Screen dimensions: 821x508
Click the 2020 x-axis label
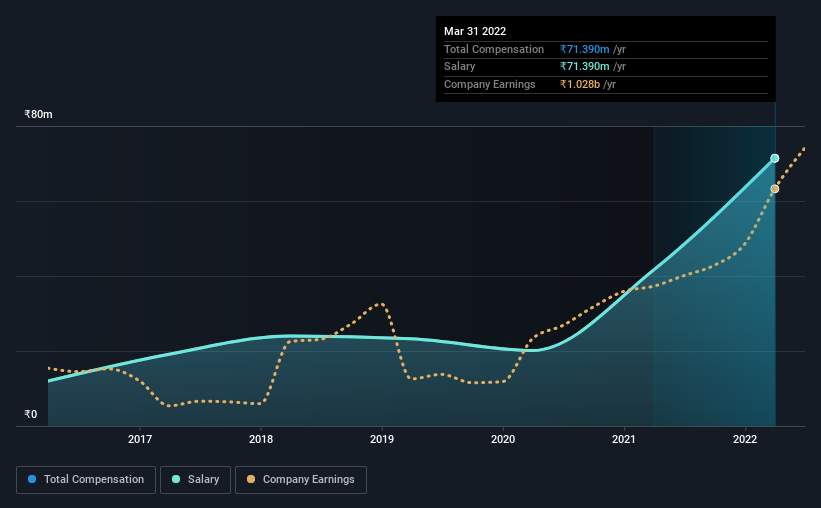(503, 439)
